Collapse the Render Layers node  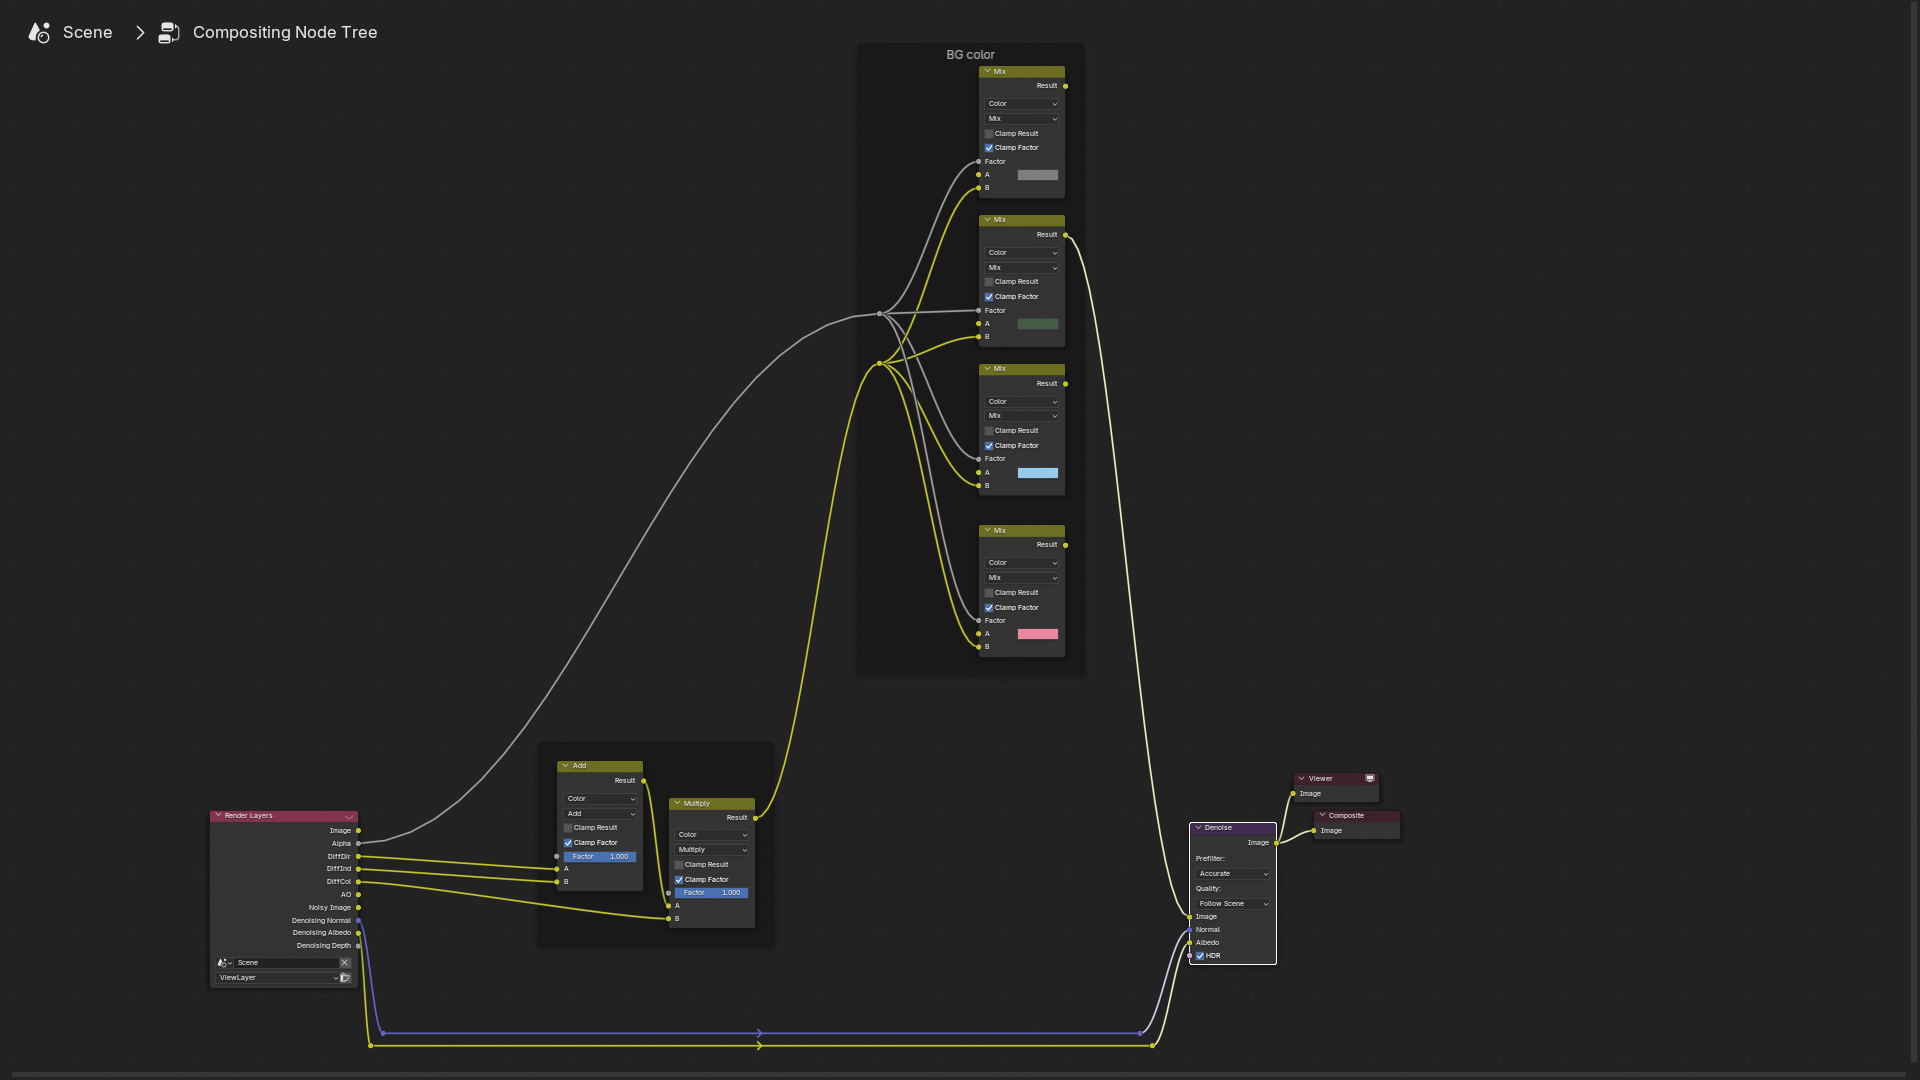tap(218, 816)
